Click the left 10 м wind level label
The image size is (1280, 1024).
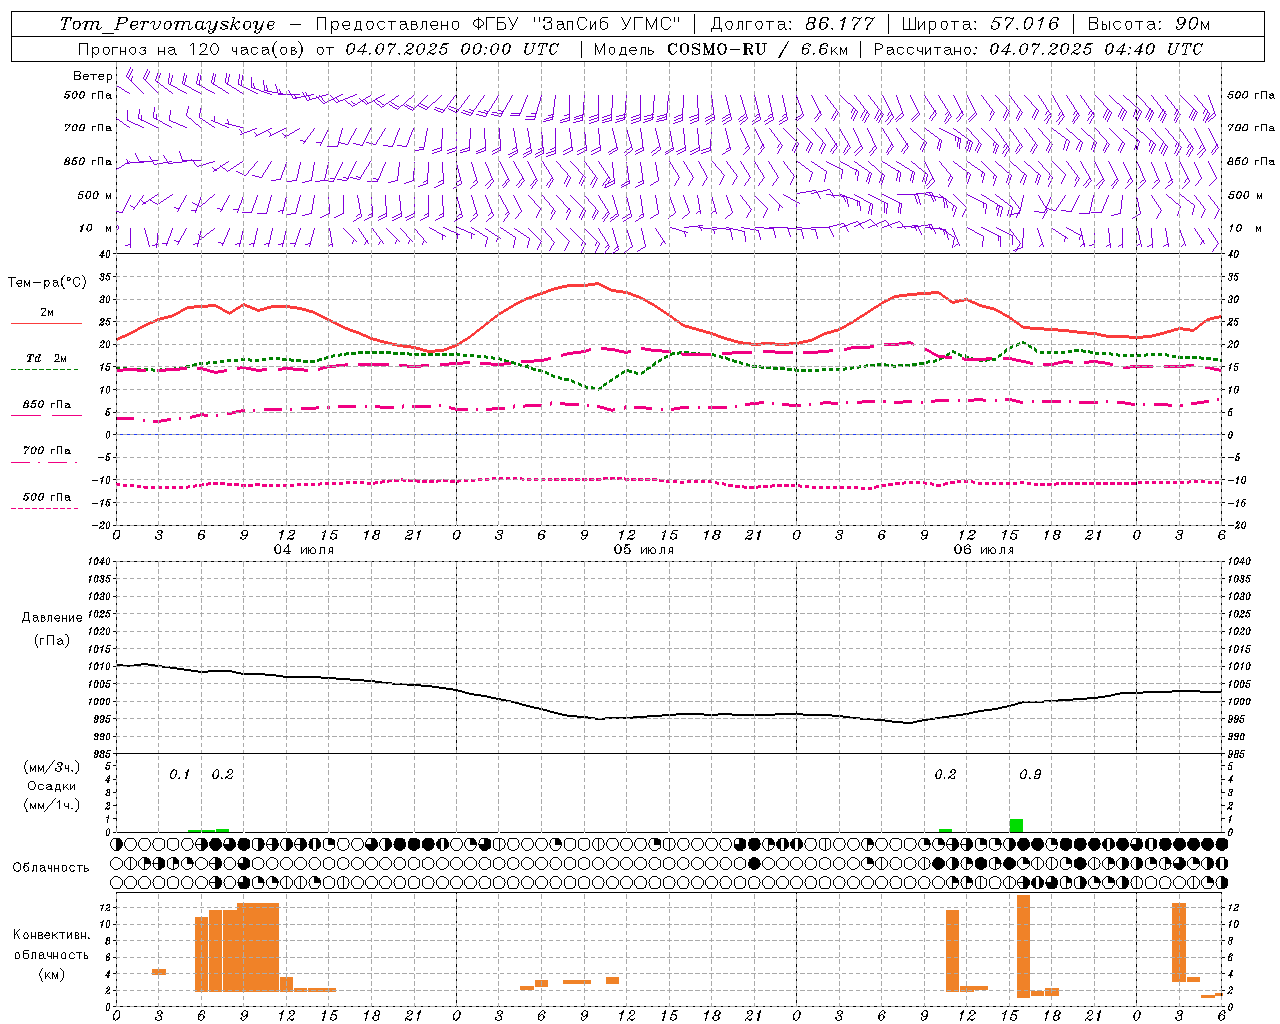95,228
